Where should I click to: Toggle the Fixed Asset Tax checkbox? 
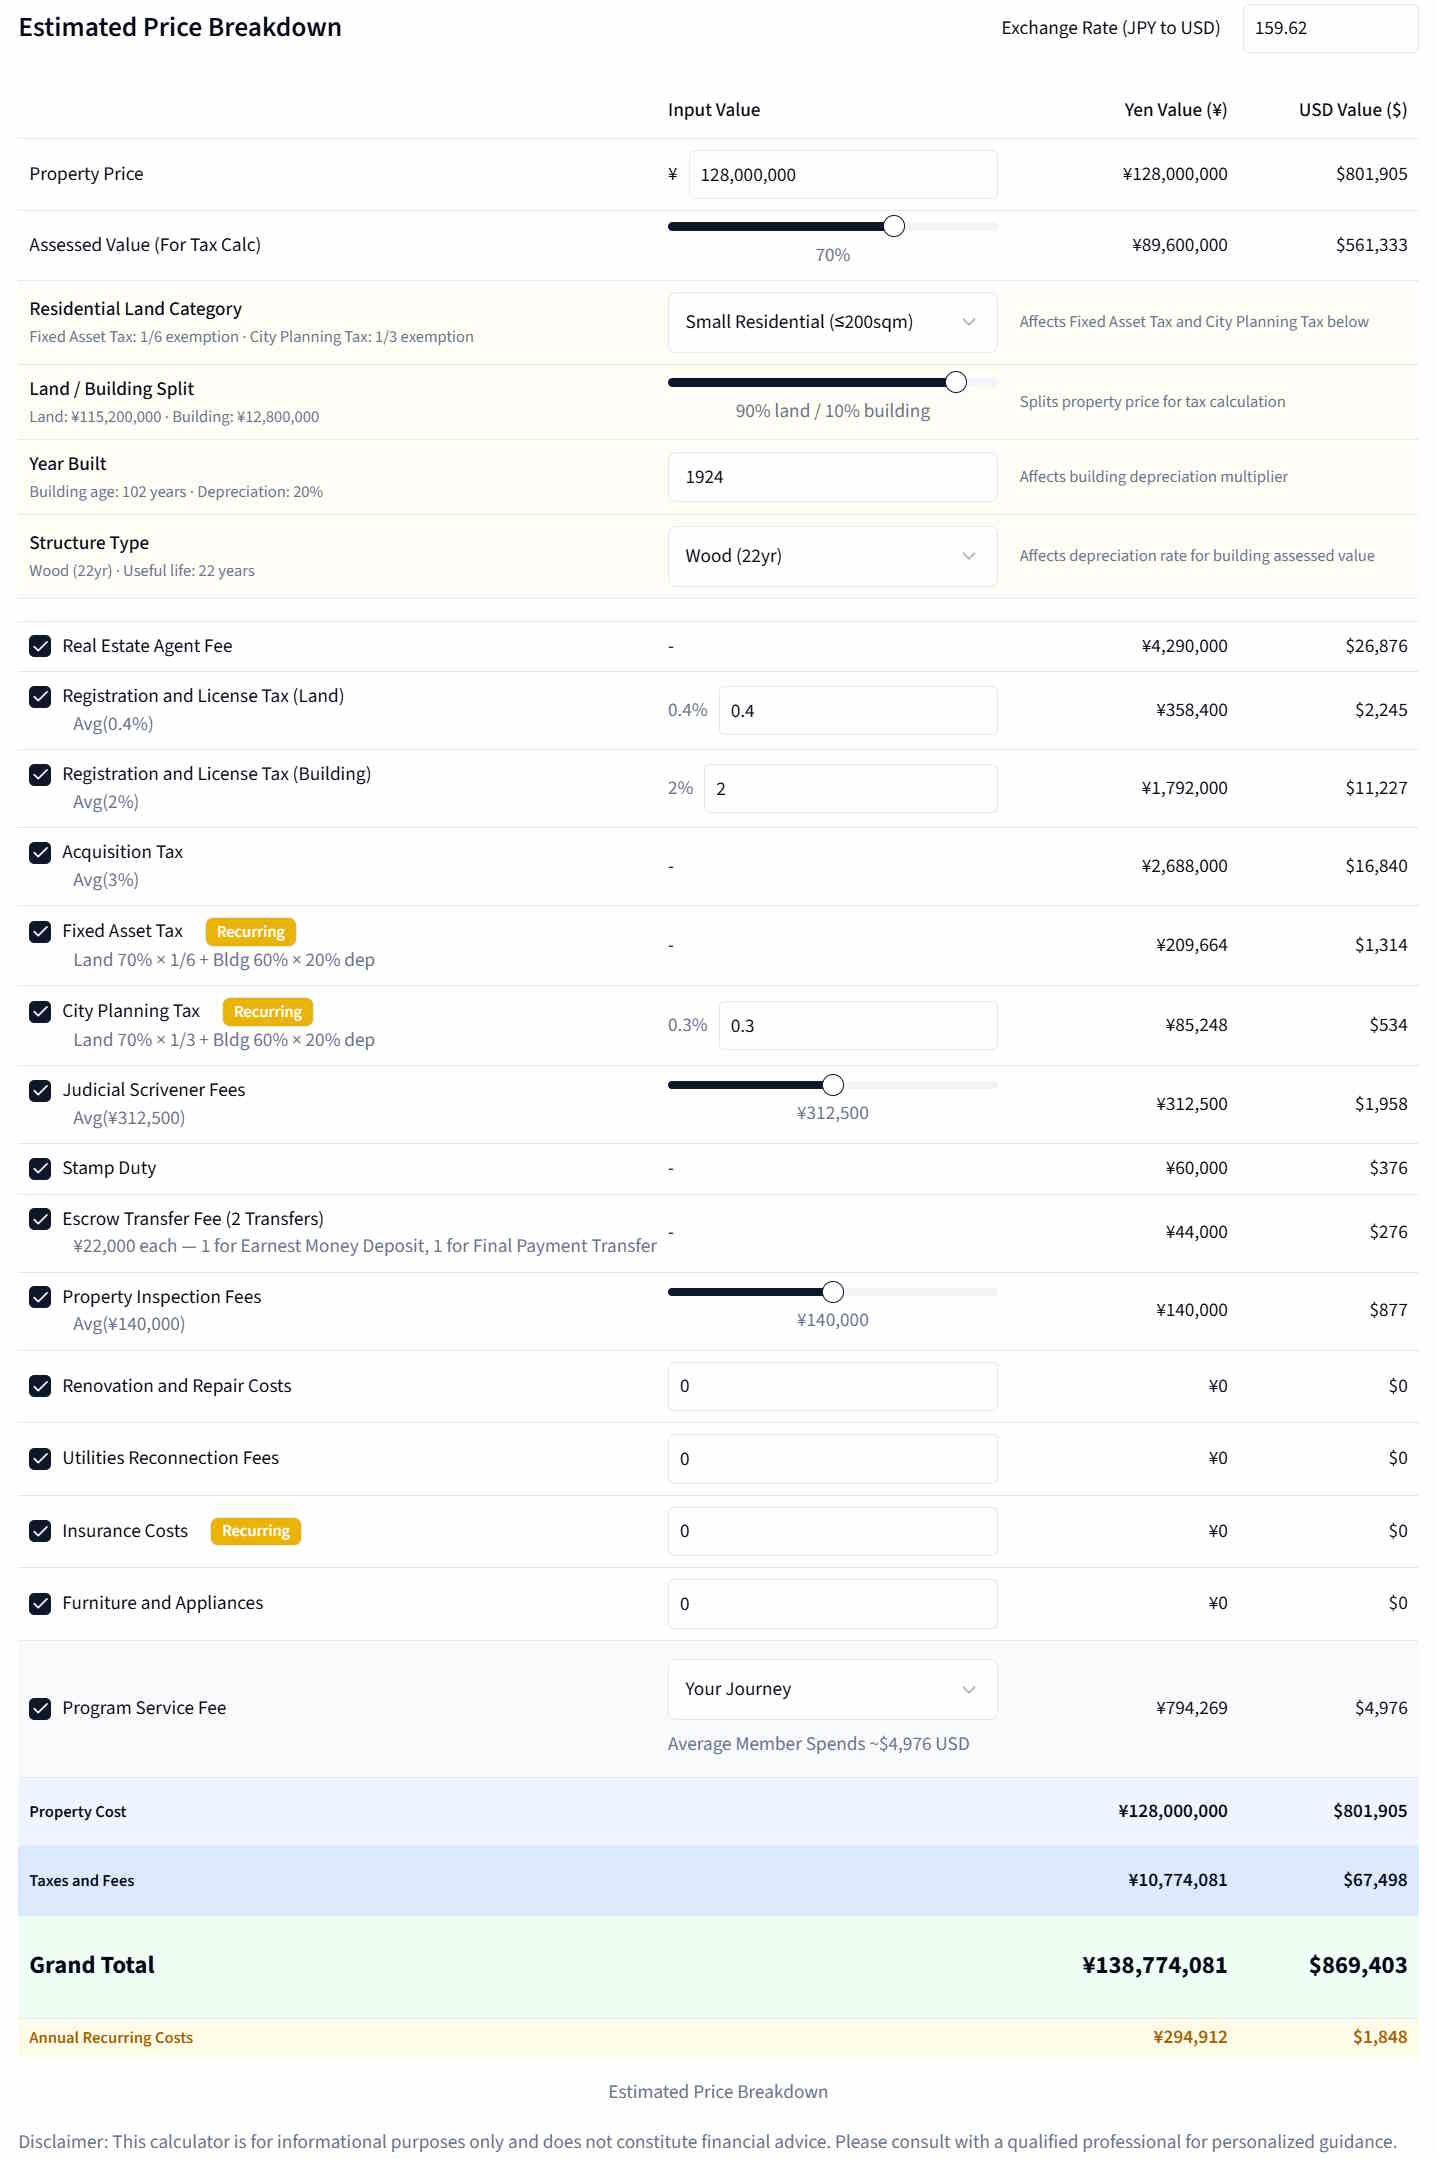coord(40,931)
